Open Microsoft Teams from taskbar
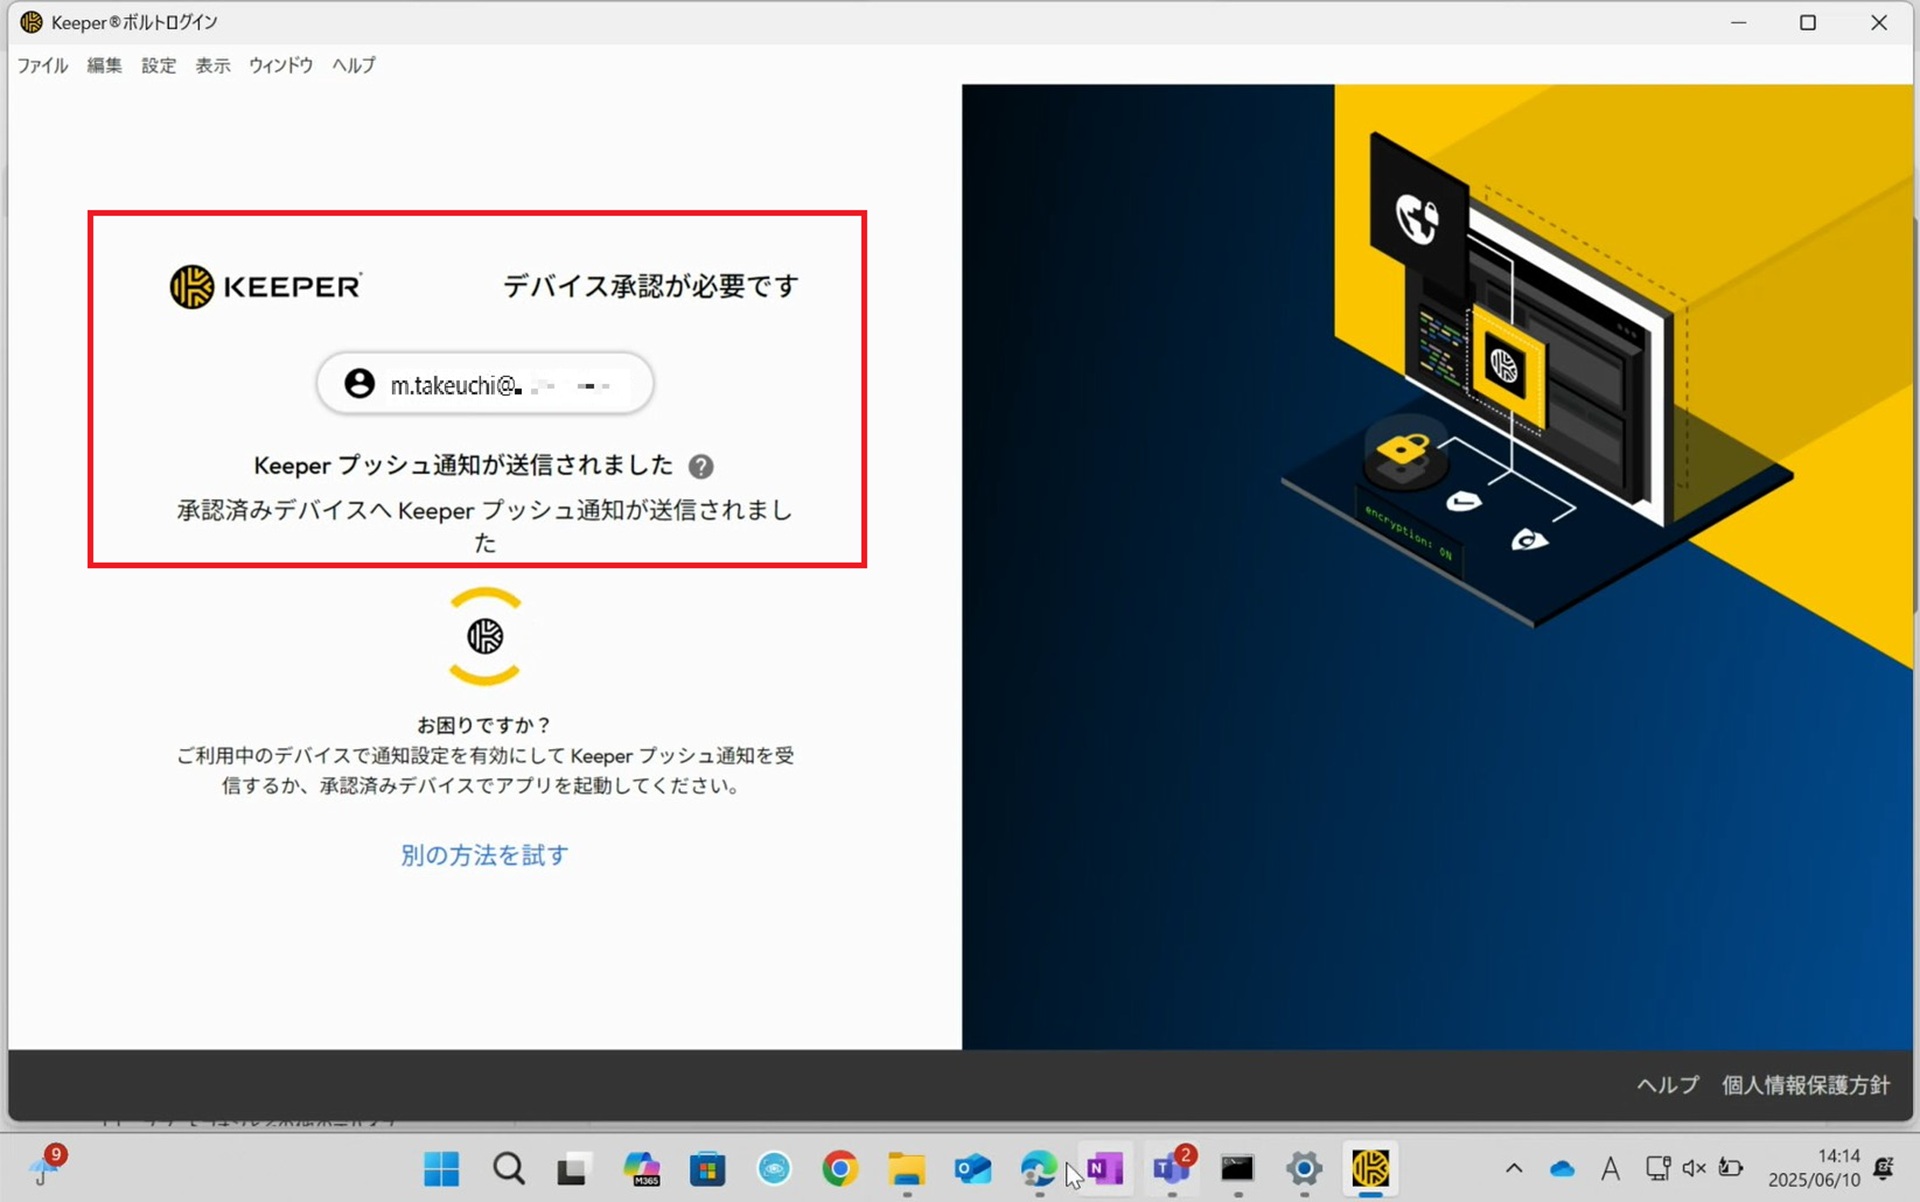 1171,1167
